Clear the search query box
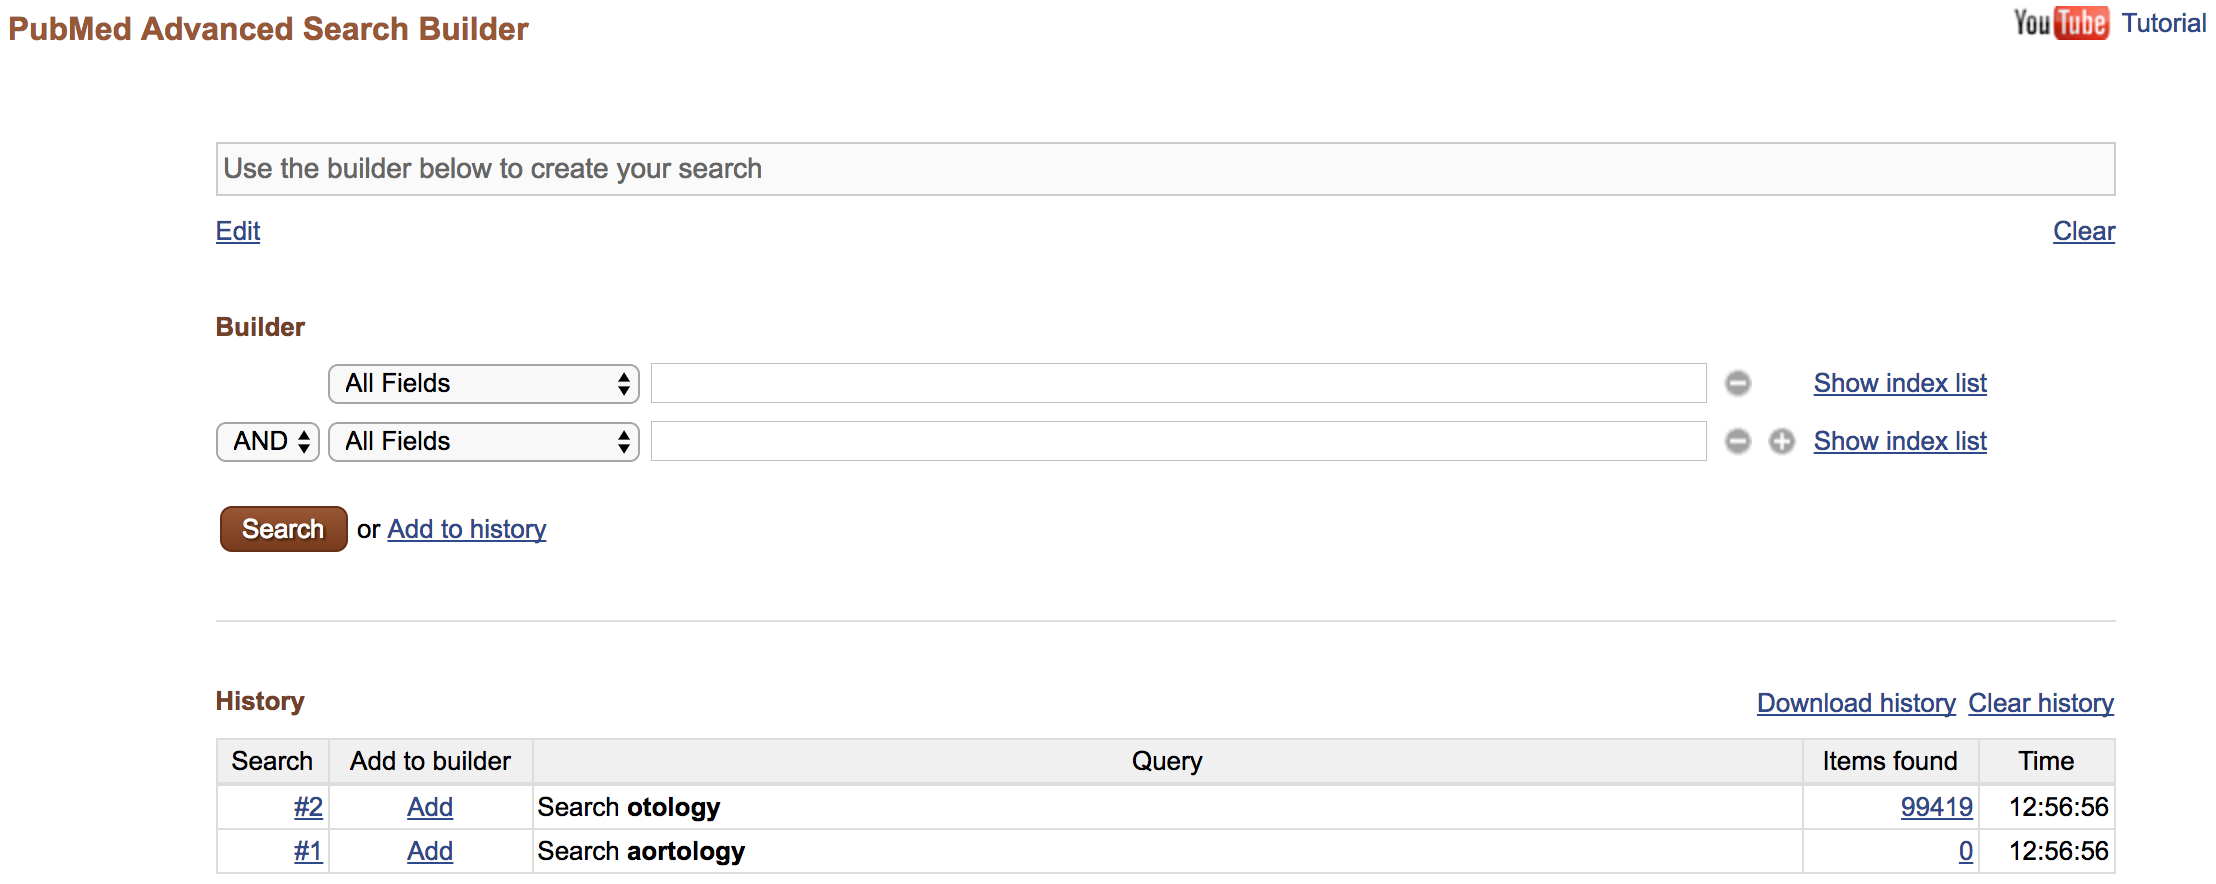The image size is (2216, 884). click(x=2084, y=230)
